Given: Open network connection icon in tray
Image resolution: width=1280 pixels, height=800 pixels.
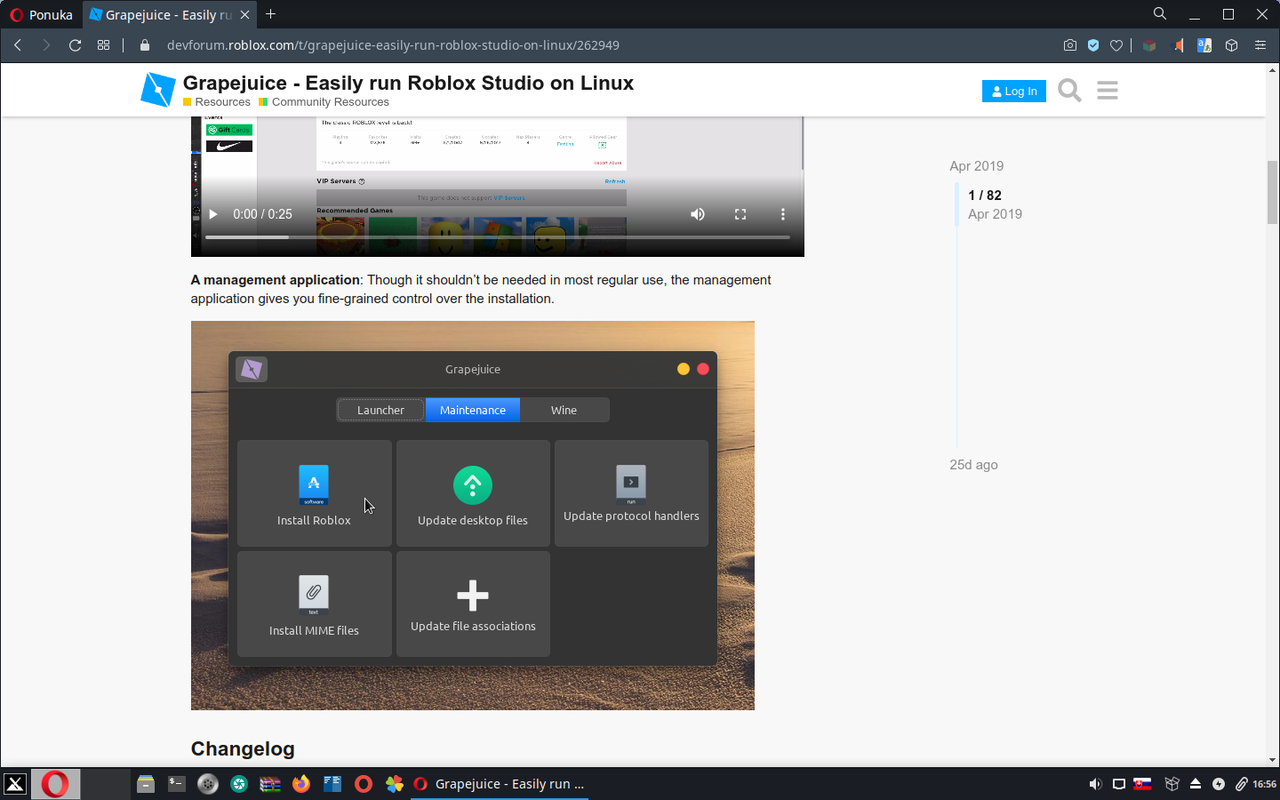Looking at the screenshot, I should pos(1120,784).
